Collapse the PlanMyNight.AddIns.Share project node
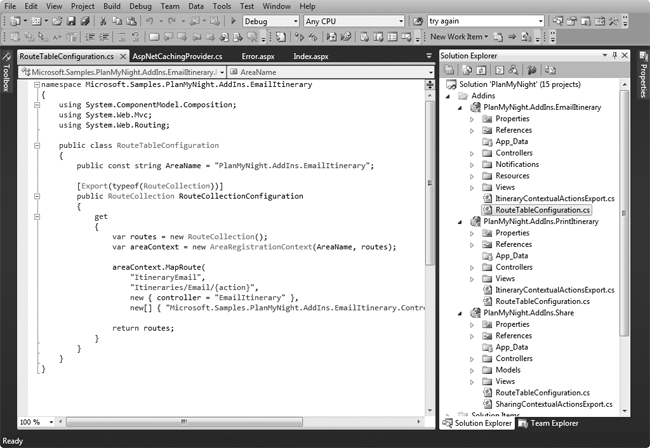The image size is (650, 448). tap(460, 313)
